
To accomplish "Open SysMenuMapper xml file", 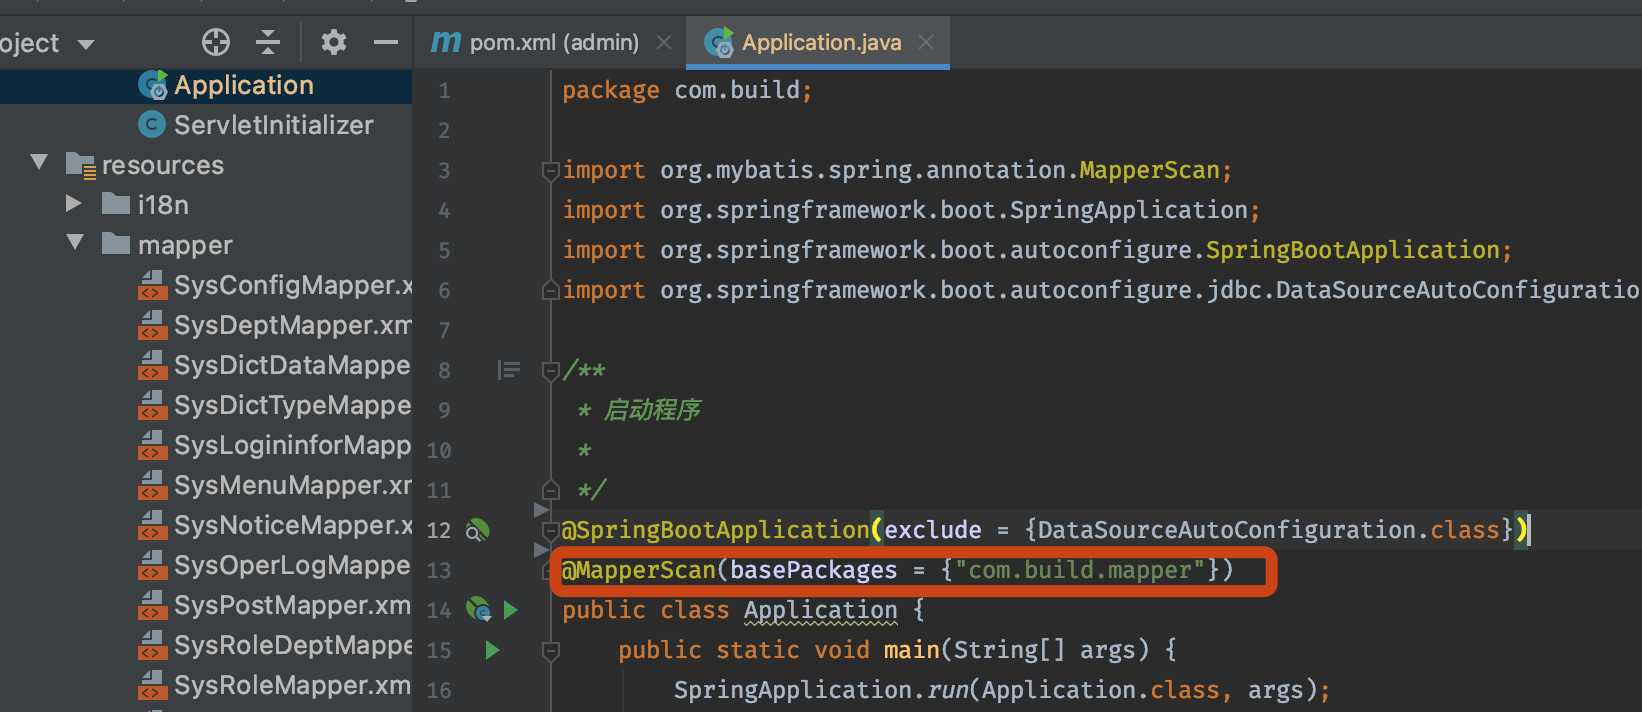I will pyautogui.click(x=292, y=485).
